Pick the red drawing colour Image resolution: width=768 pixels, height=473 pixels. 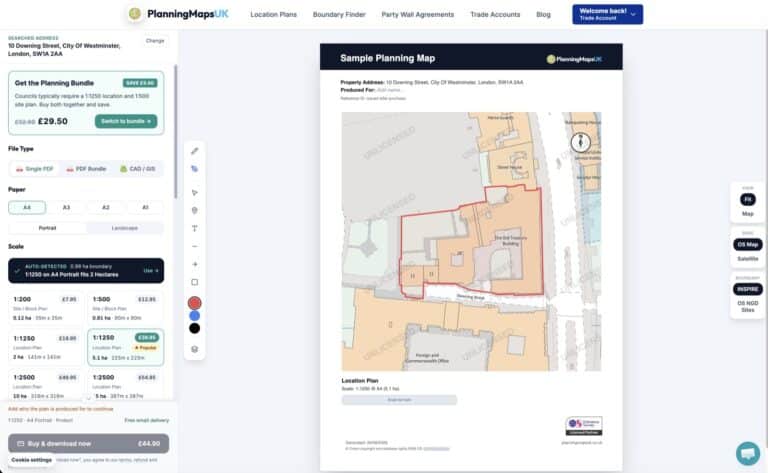pos(194,303)
